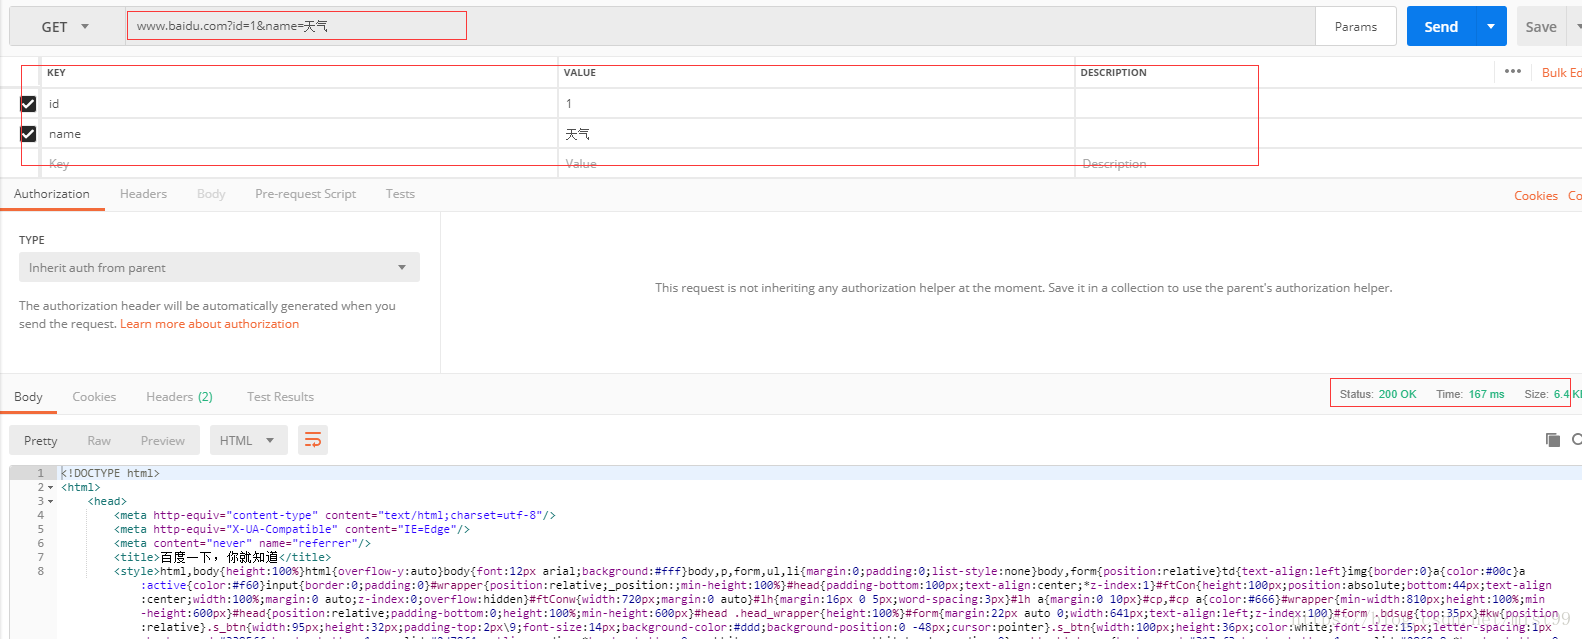Viewport: 1582px width, 639px height.
Task: Switch response view to Preview
Action: coord(162,440)
